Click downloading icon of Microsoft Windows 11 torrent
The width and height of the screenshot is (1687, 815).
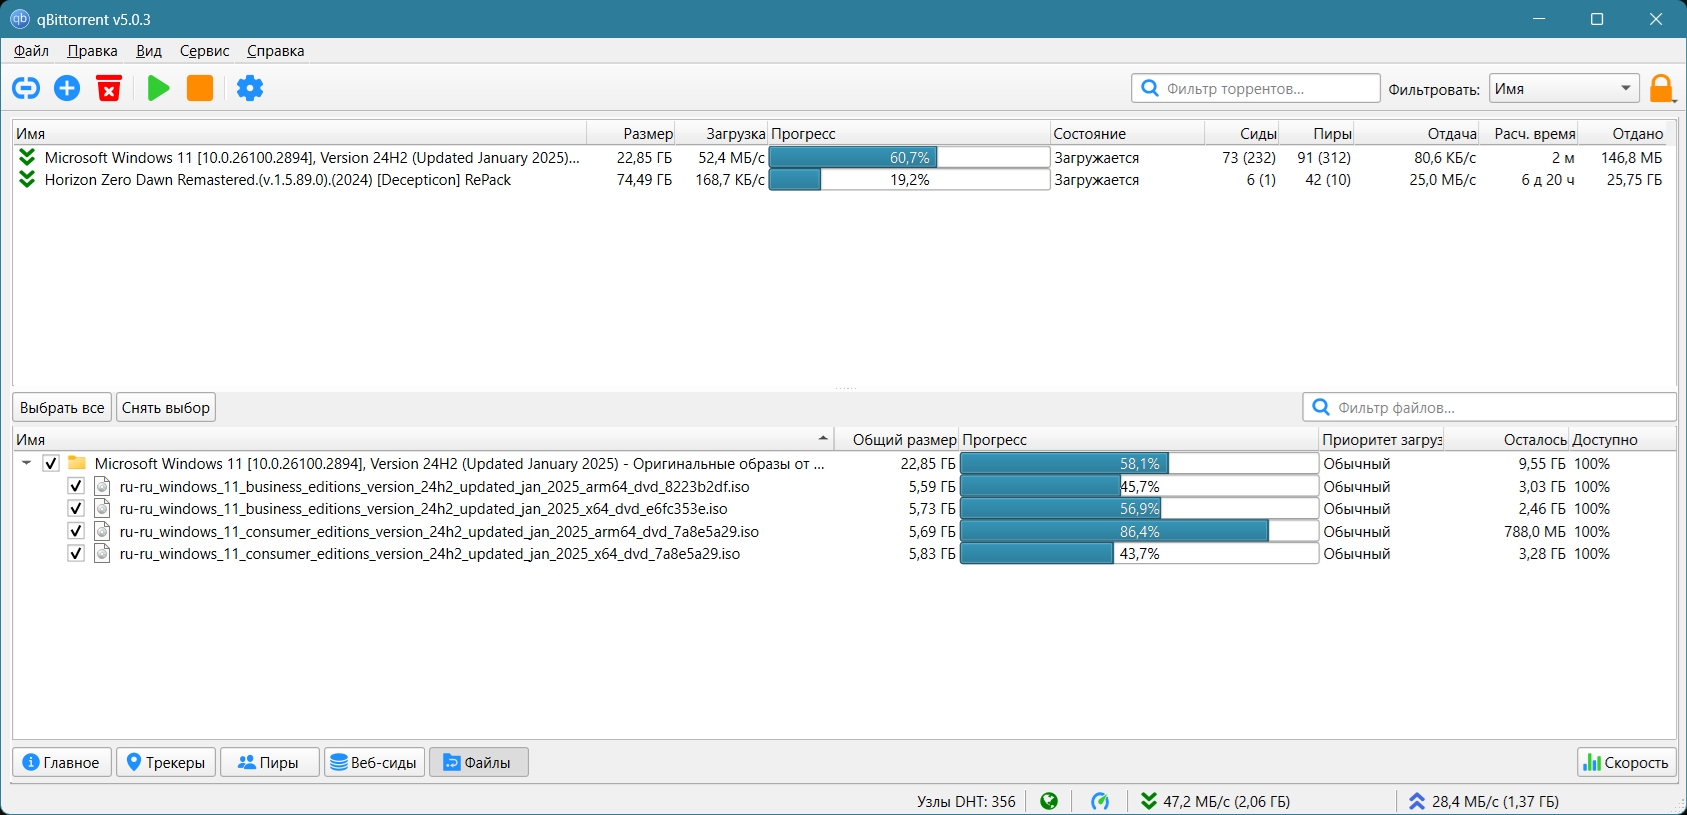tap(27, 157)
